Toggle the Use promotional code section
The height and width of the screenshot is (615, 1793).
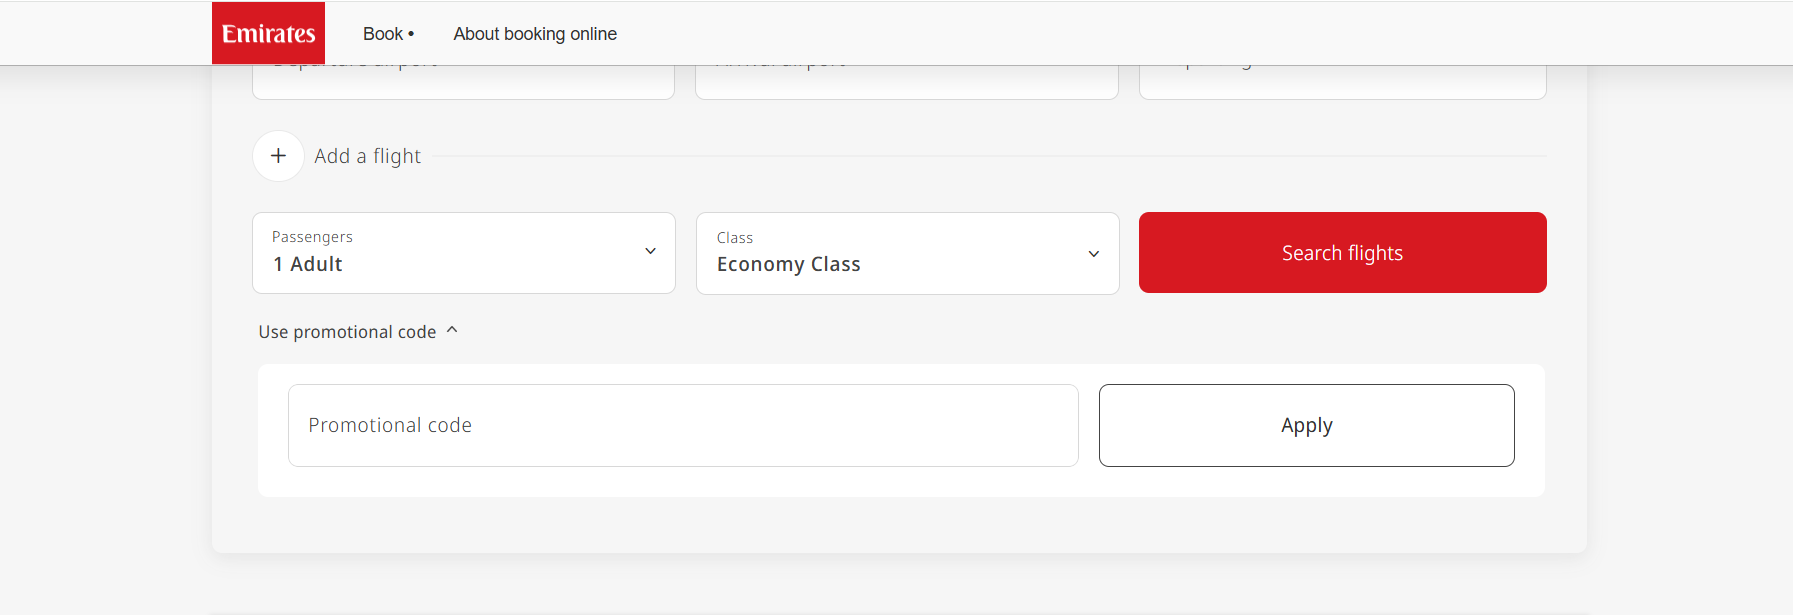pyautogui.click(x=347, y=332)
